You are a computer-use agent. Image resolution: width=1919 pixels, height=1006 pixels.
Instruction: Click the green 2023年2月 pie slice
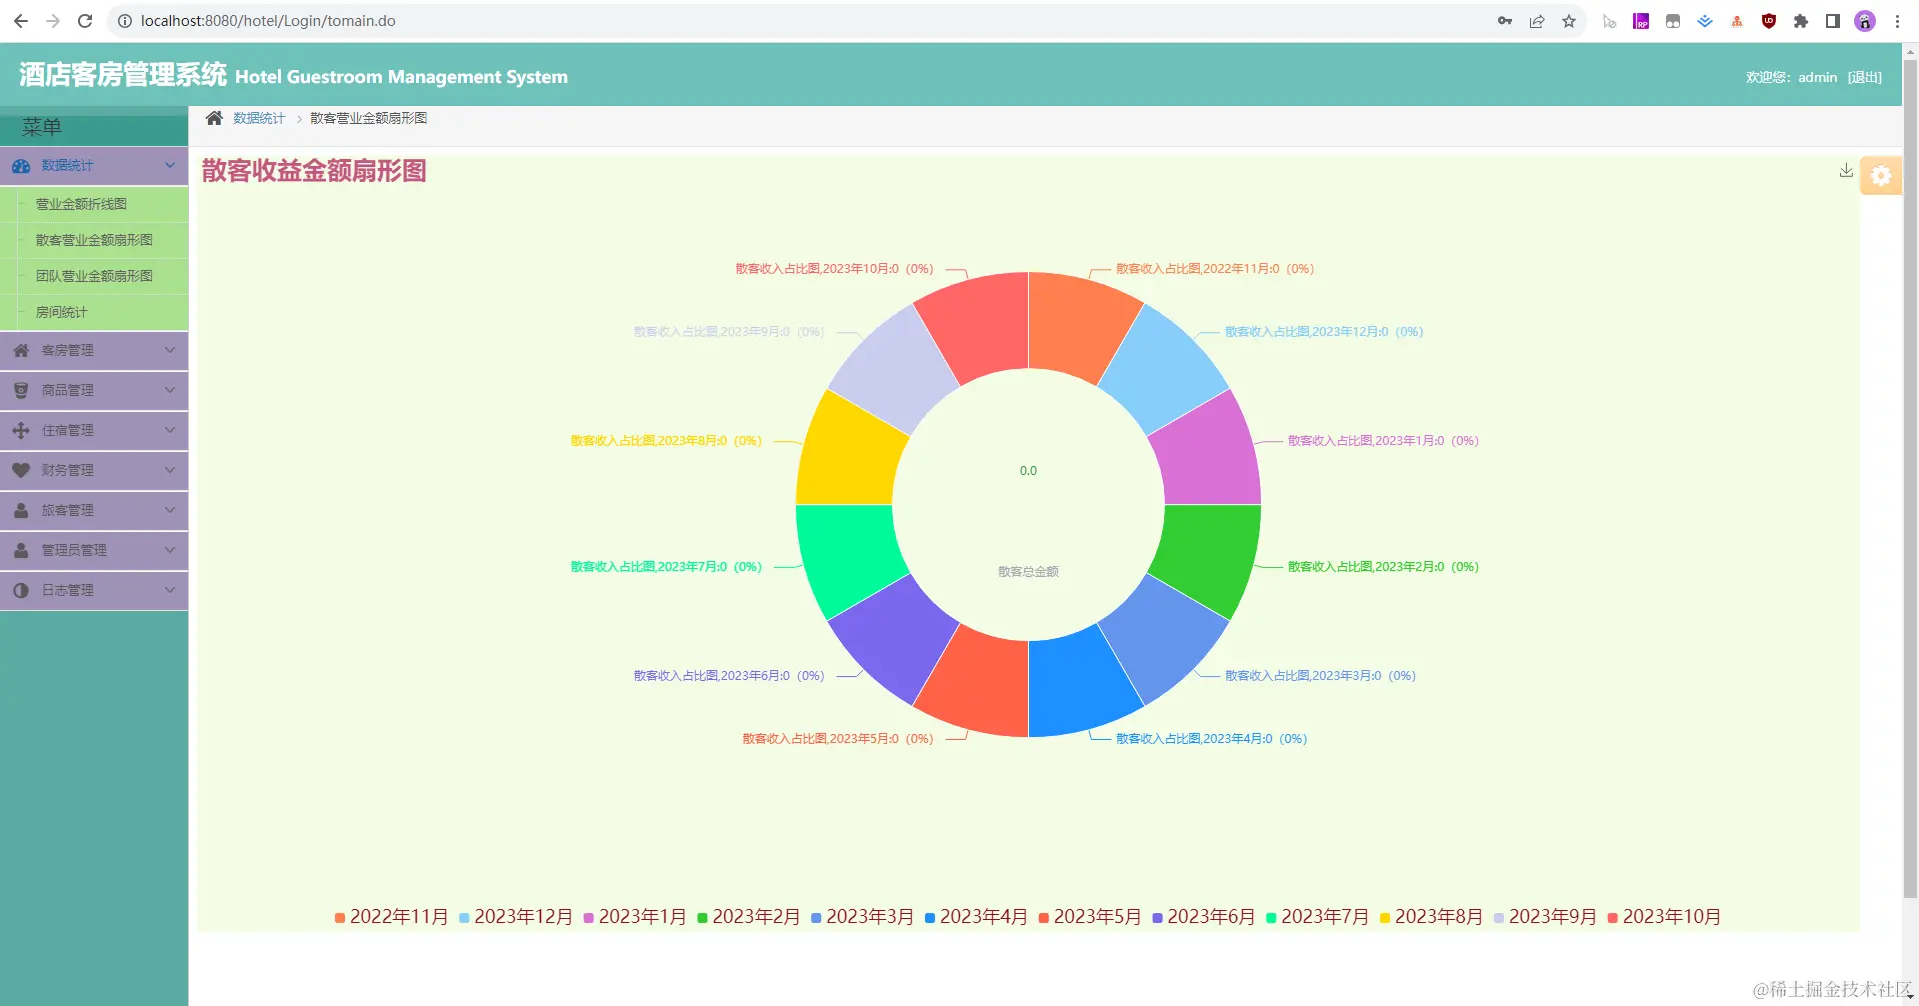pyautogui.click(x=1209, y=555)
